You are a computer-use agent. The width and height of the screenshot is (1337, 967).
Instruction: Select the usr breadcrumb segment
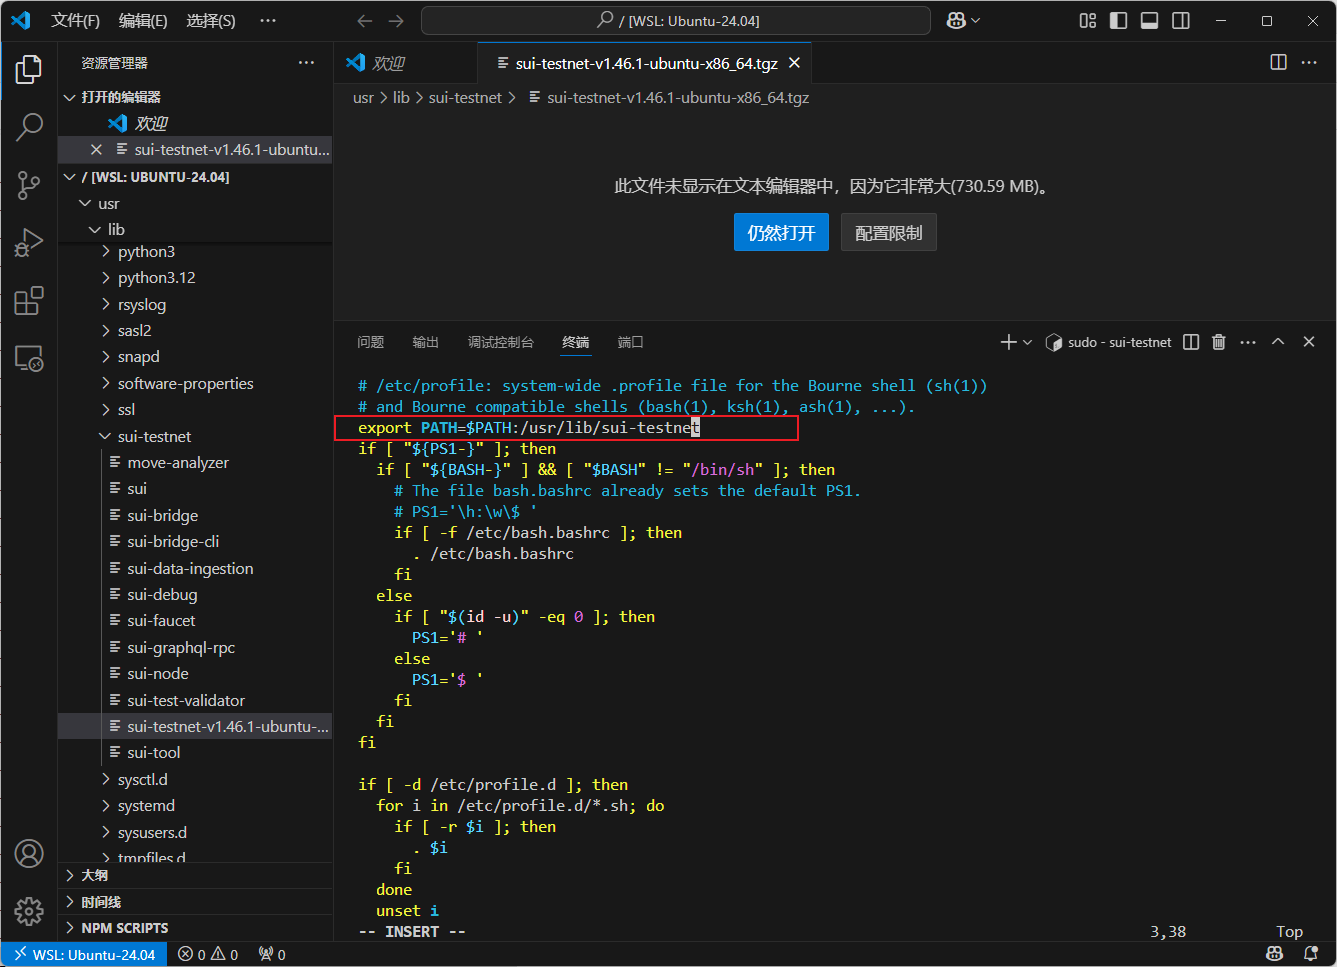point(363,98)
